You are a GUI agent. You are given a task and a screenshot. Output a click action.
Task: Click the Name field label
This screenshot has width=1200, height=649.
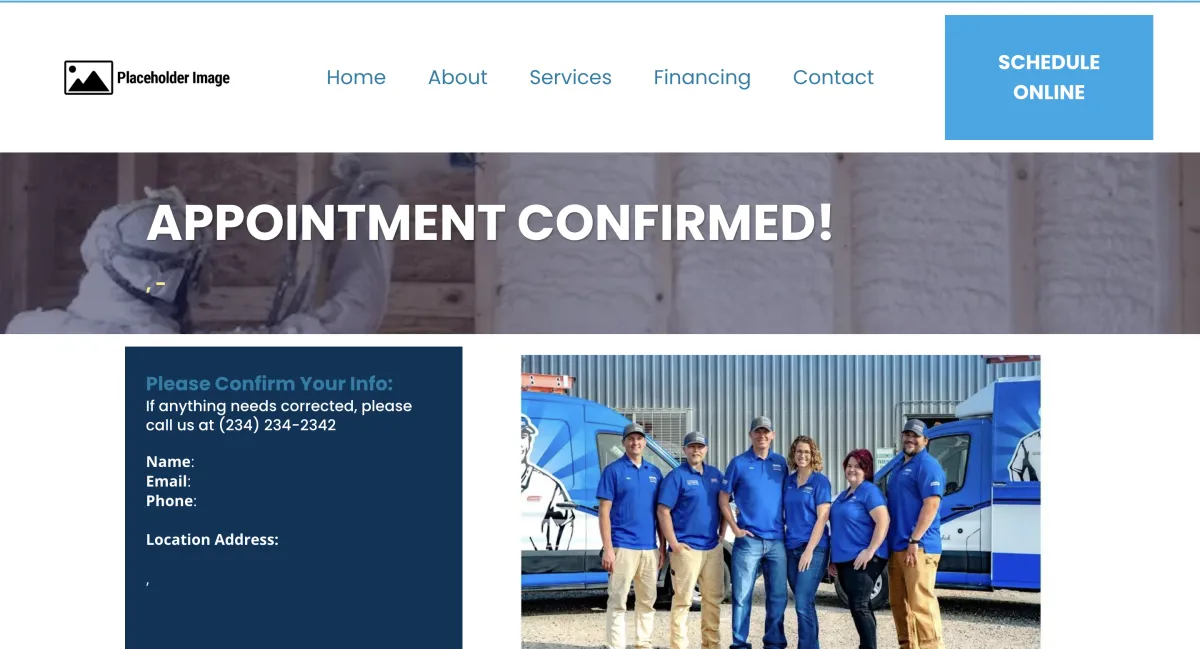tap(168, 462)
